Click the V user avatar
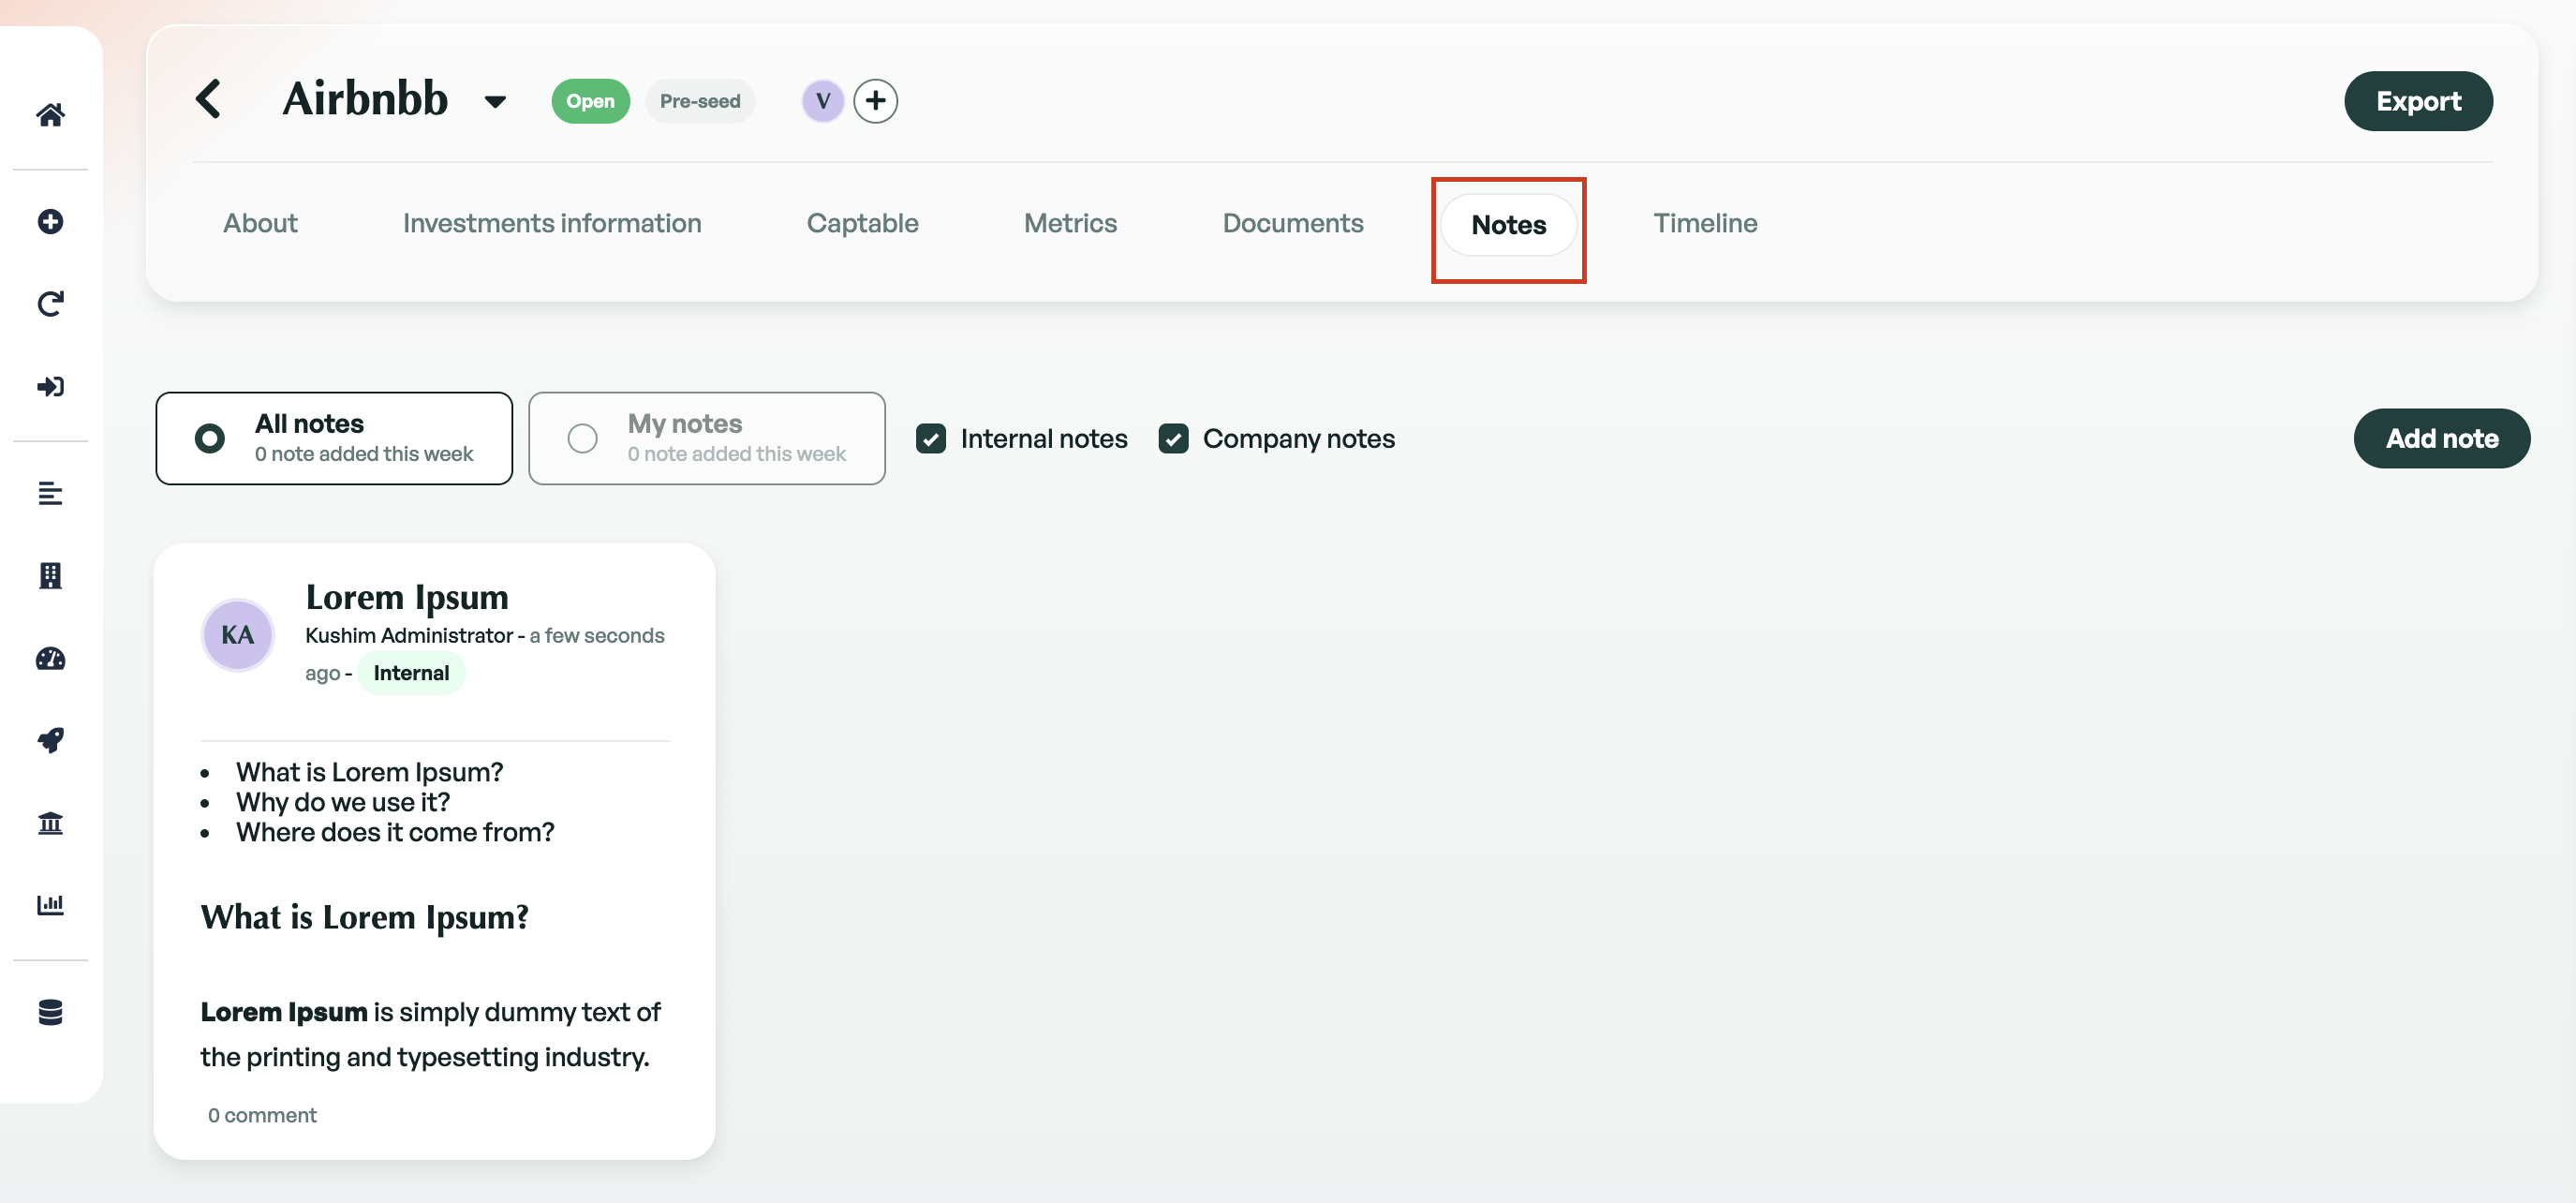Image resolution: width=2576 pixels, height=1203 pixels. coord(822,101)
